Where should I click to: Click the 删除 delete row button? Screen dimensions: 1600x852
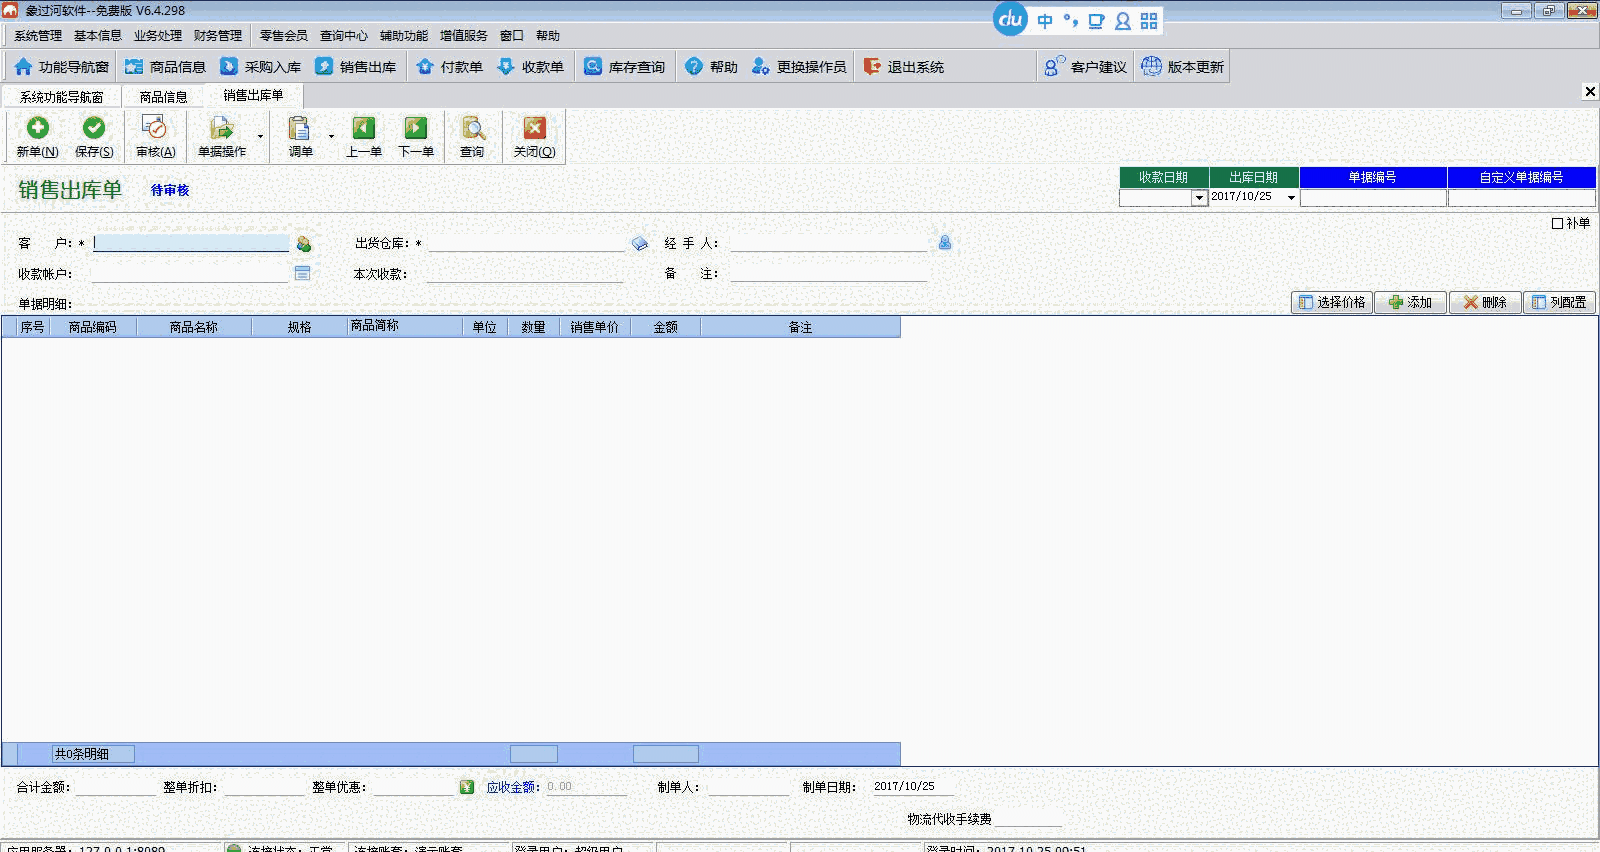coord(1485,302)
